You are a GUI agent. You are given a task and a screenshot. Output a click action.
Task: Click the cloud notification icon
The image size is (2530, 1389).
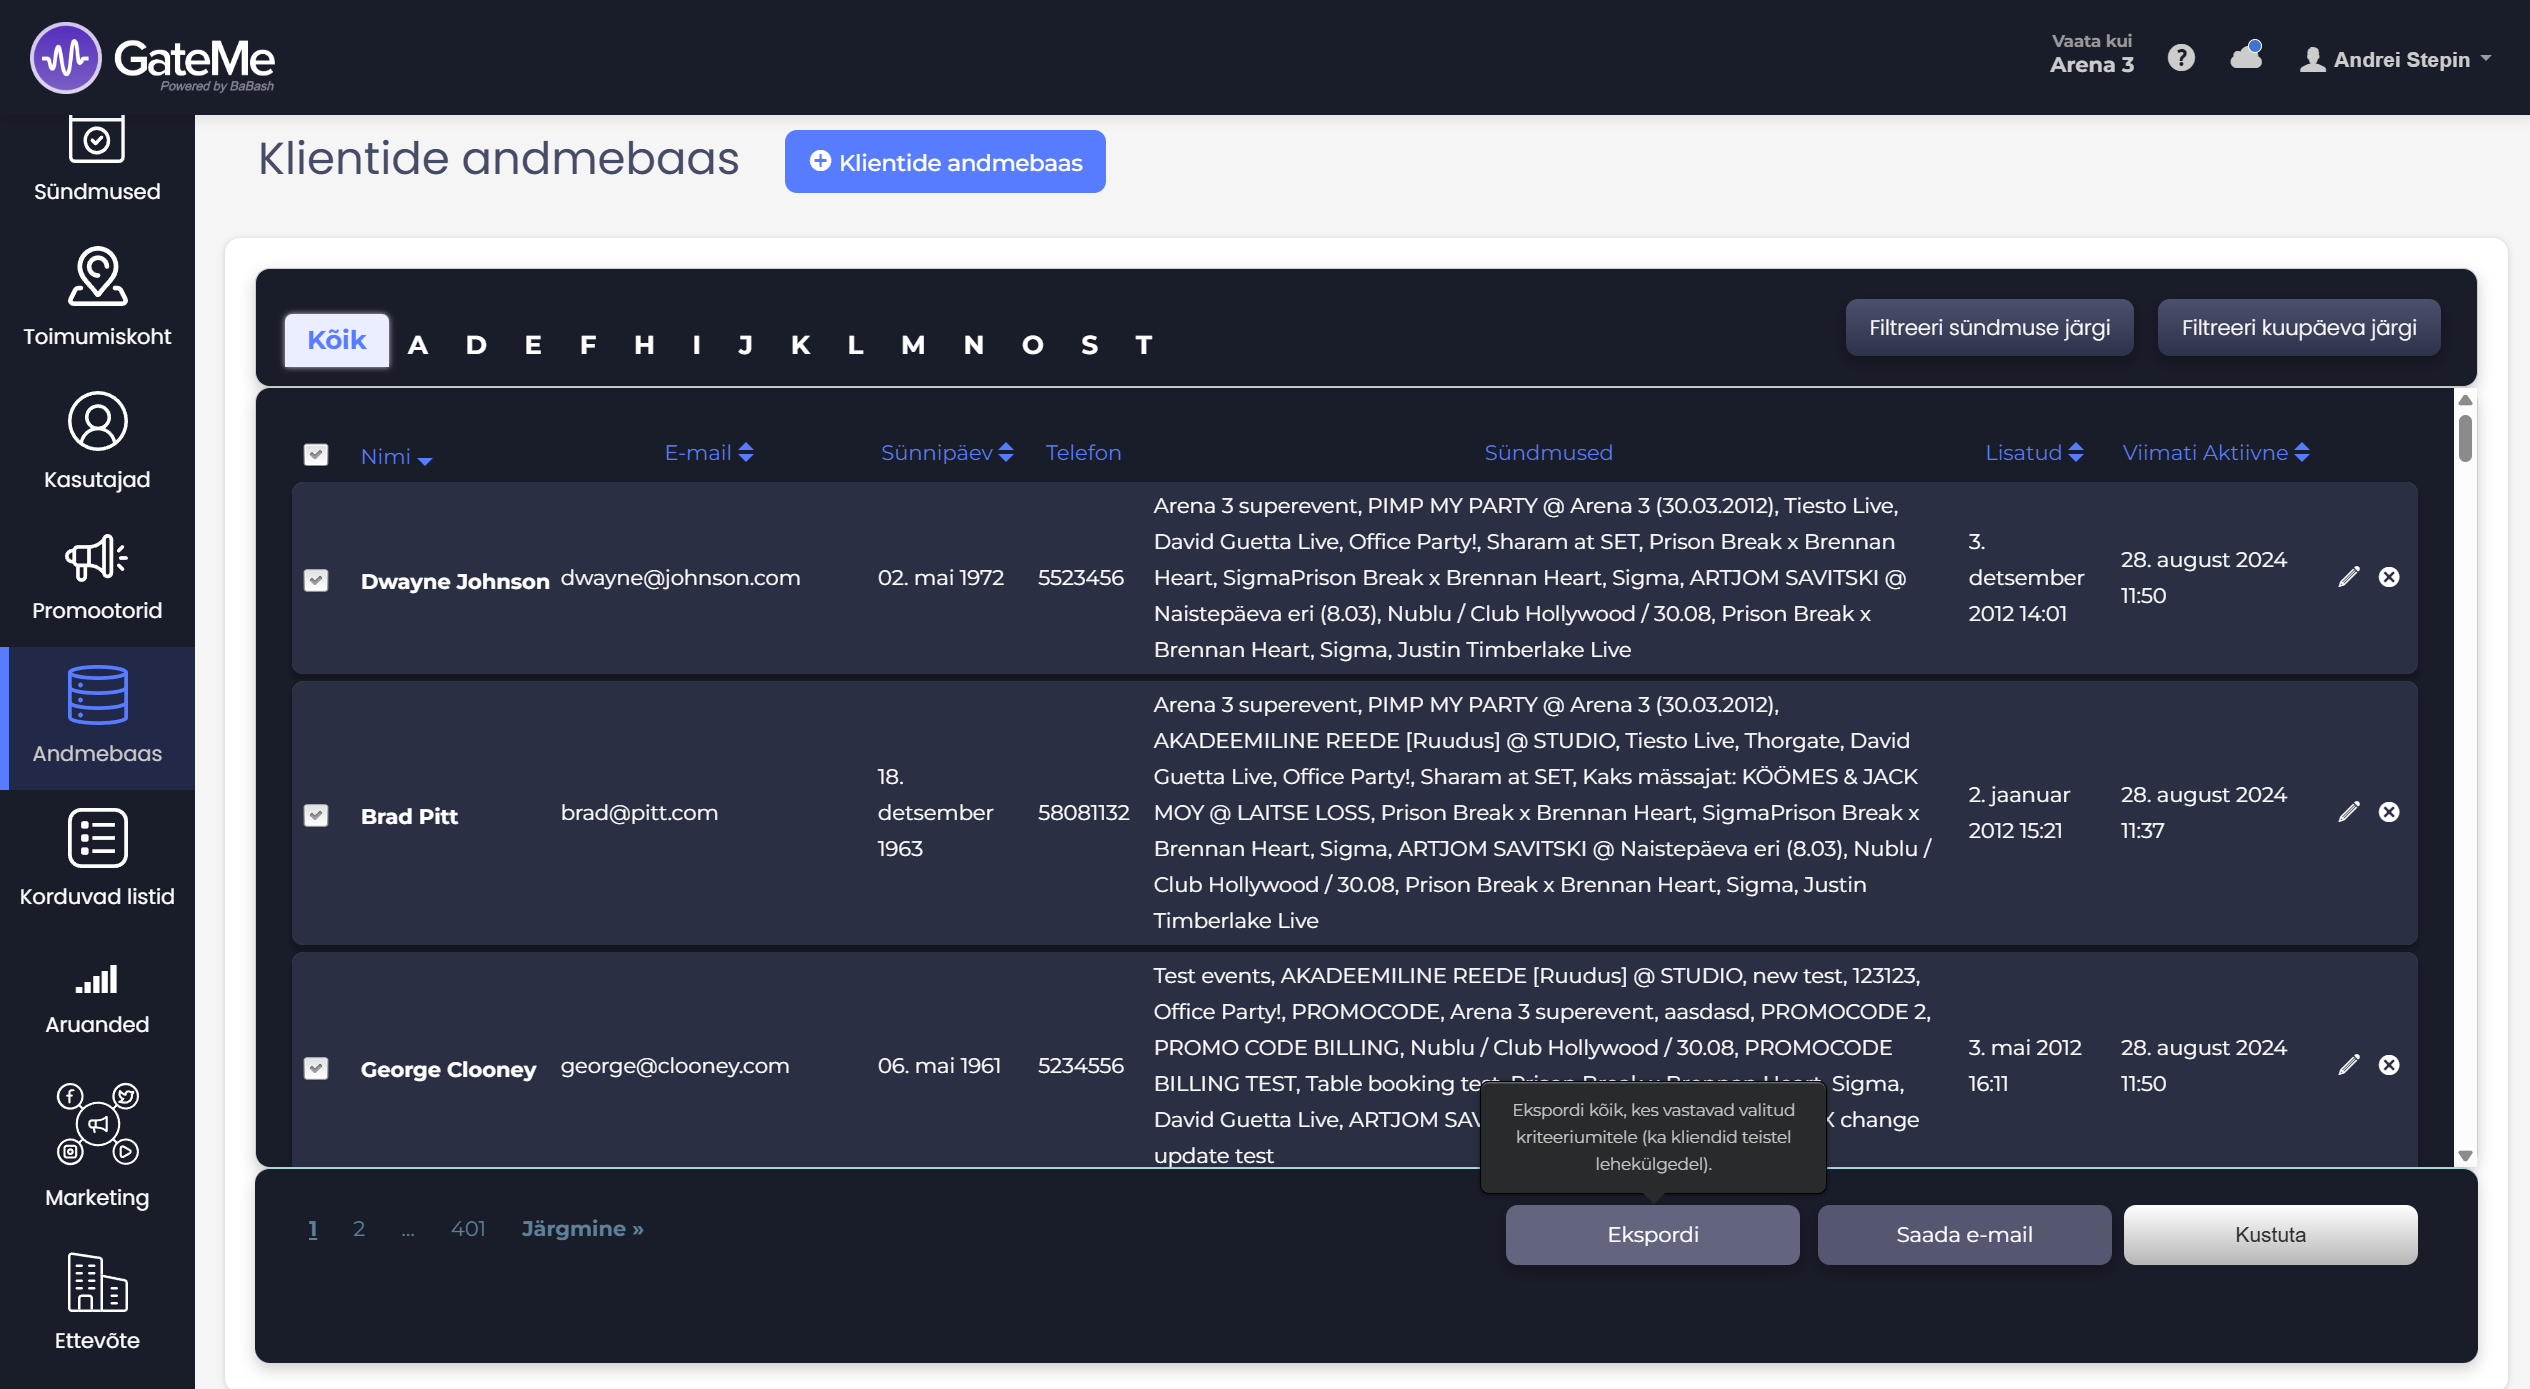coord(2246,57)
